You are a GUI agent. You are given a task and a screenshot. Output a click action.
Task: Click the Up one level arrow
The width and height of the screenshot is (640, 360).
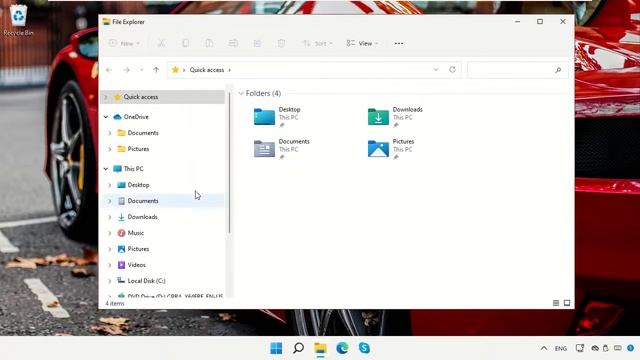tap(156, 70)
